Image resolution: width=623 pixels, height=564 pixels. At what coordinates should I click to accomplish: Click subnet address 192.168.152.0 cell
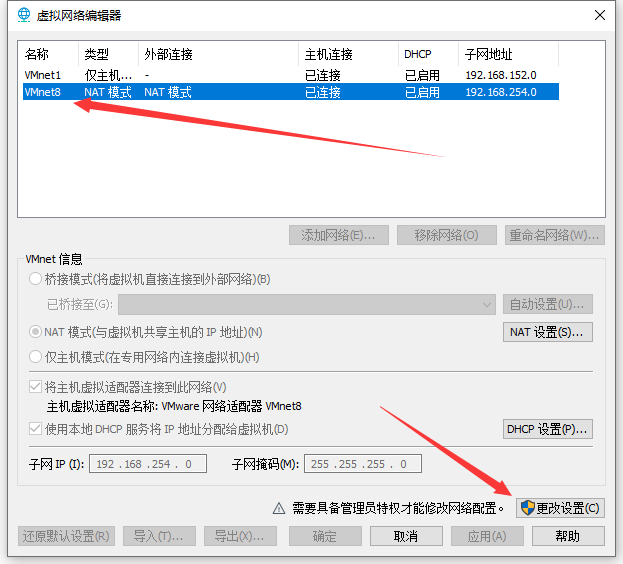point(501,75)
